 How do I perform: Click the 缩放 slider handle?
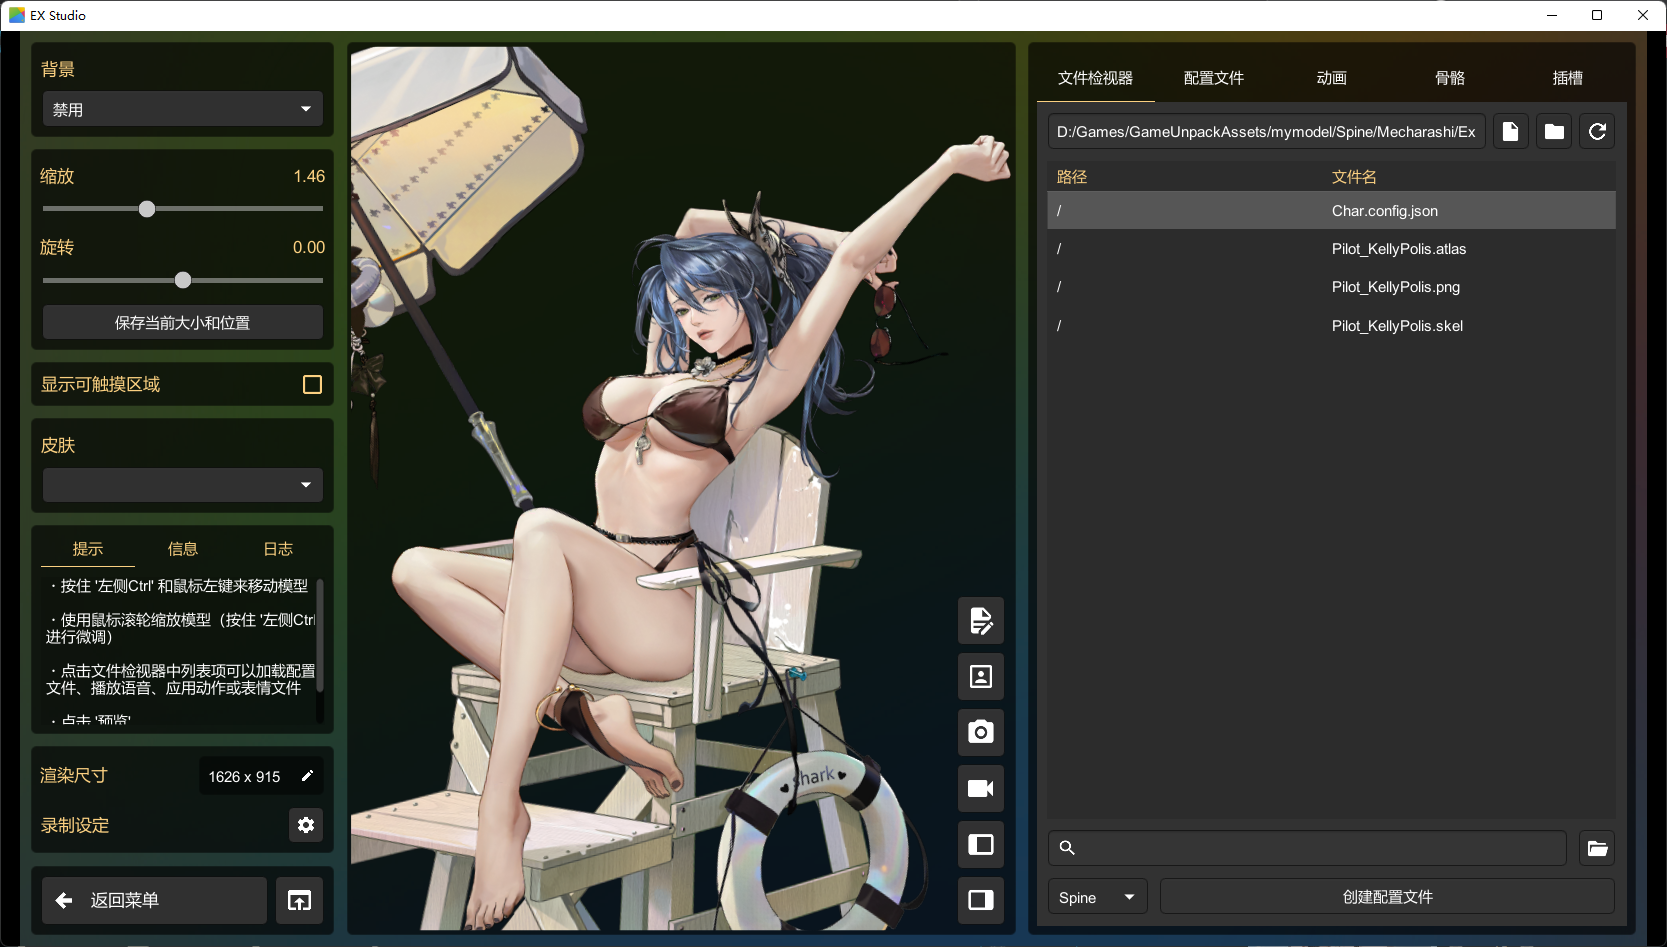[x=147, y=209]
